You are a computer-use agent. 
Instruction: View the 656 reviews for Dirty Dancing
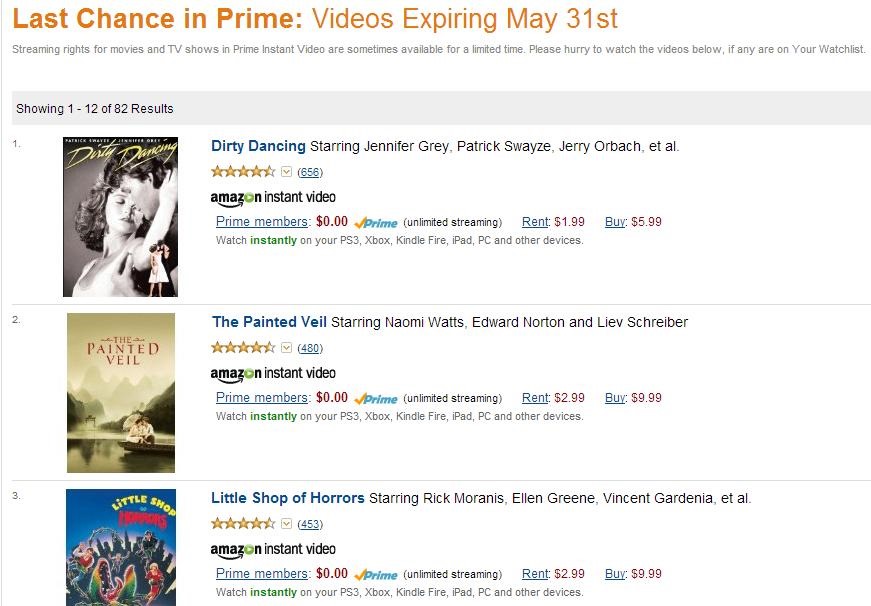[310, 172]
